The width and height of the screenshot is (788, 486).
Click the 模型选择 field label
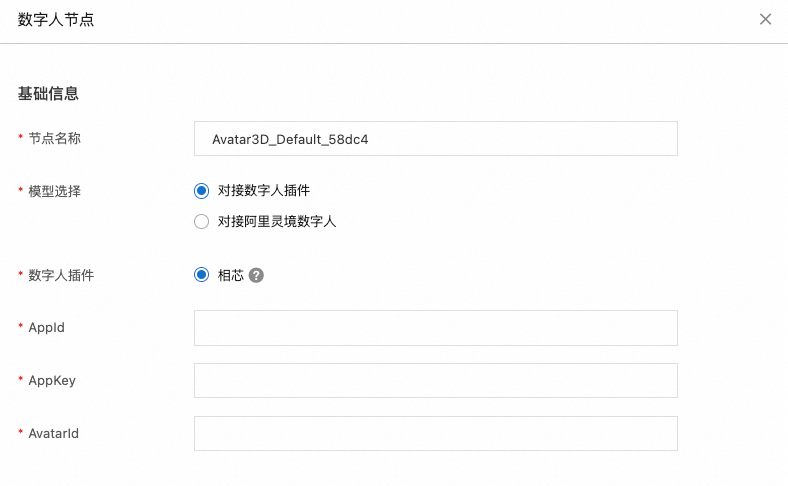tap(54, 191)
